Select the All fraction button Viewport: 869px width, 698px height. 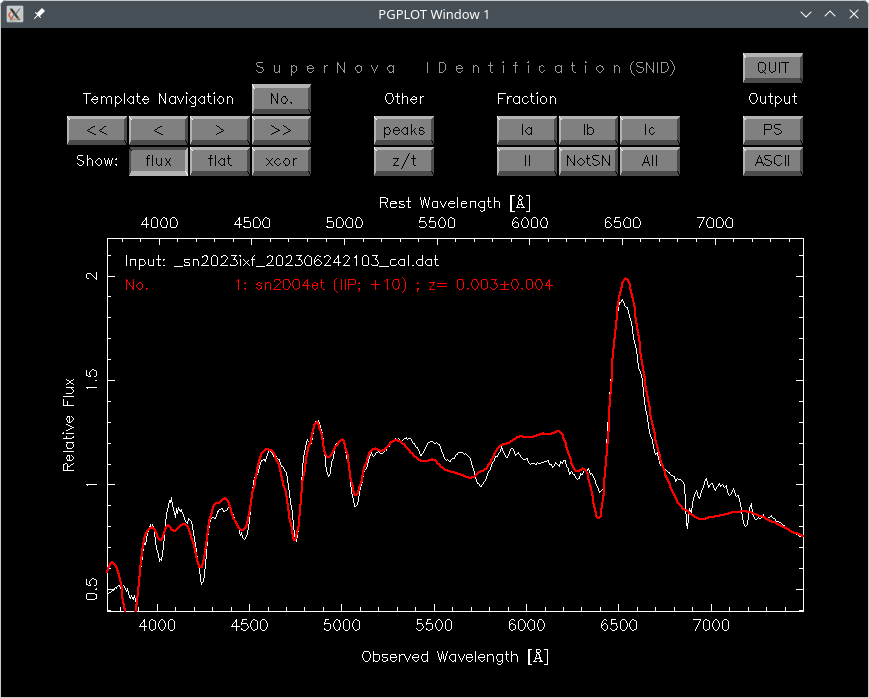click(650, 161)
